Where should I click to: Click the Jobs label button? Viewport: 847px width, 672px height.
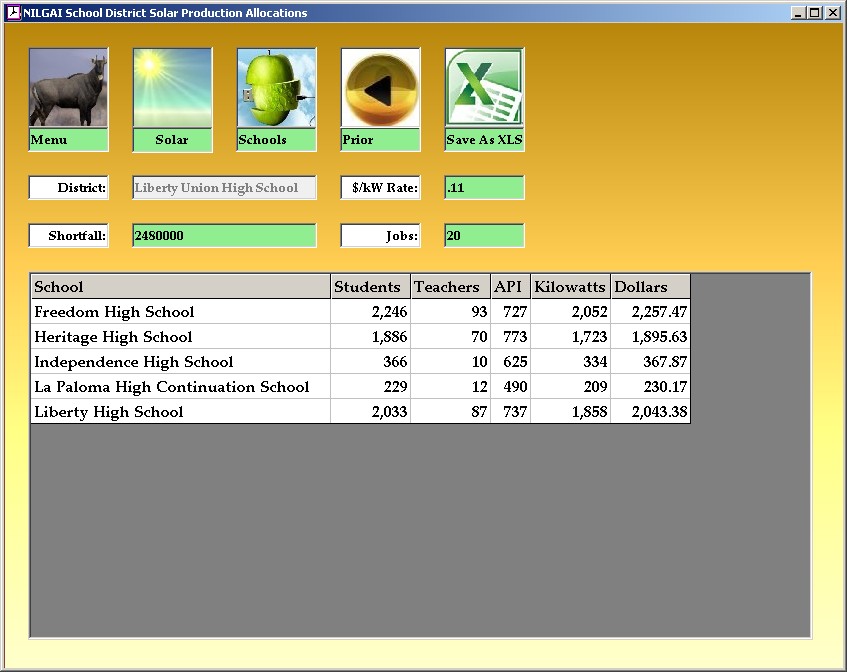point(380,235)
